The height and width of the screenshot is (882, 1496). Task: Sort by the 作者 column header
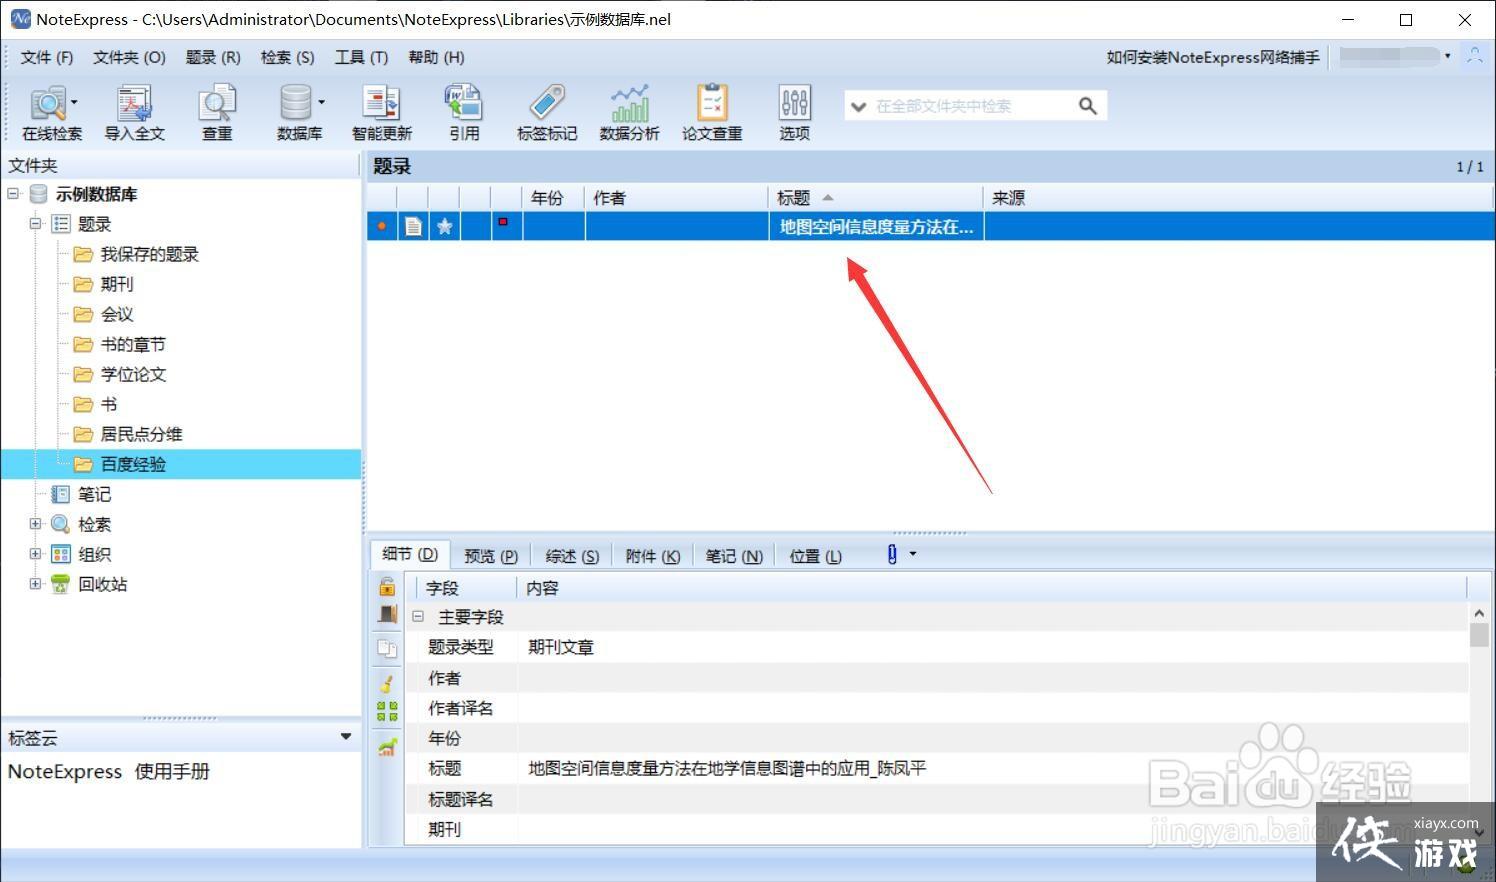(676, 198)
